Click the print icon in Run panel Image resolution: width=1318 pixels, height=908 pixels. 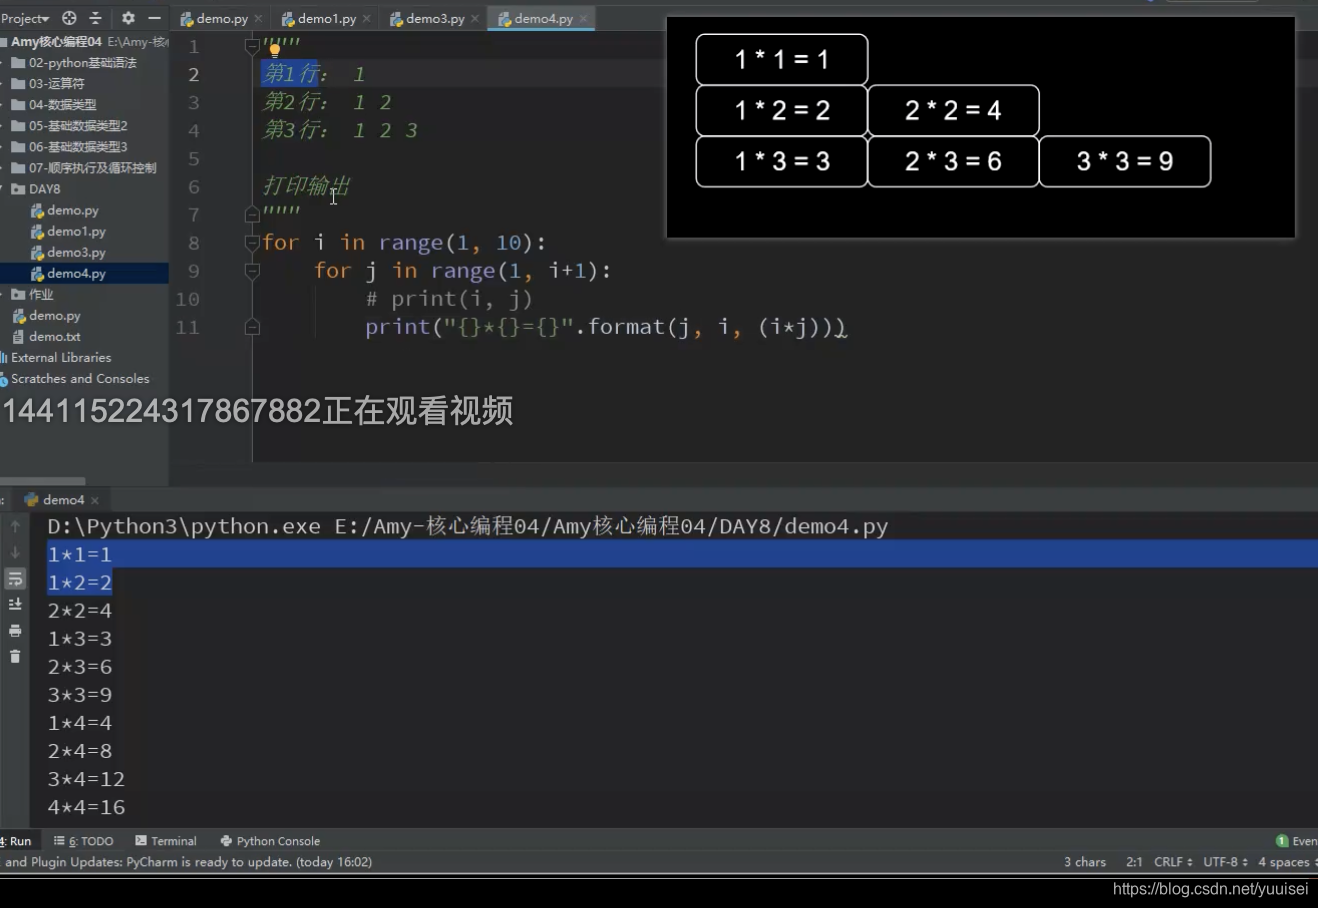[15, 630]
